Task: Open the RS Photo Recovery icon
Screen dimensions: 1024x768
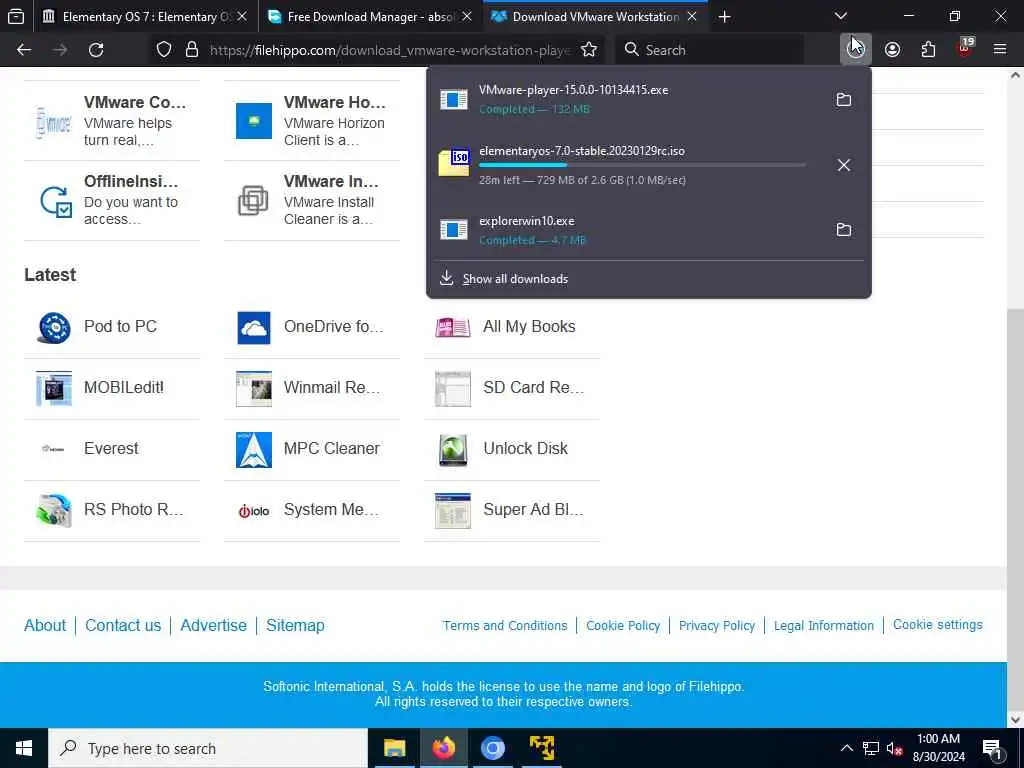Action: tap(54, 510)
